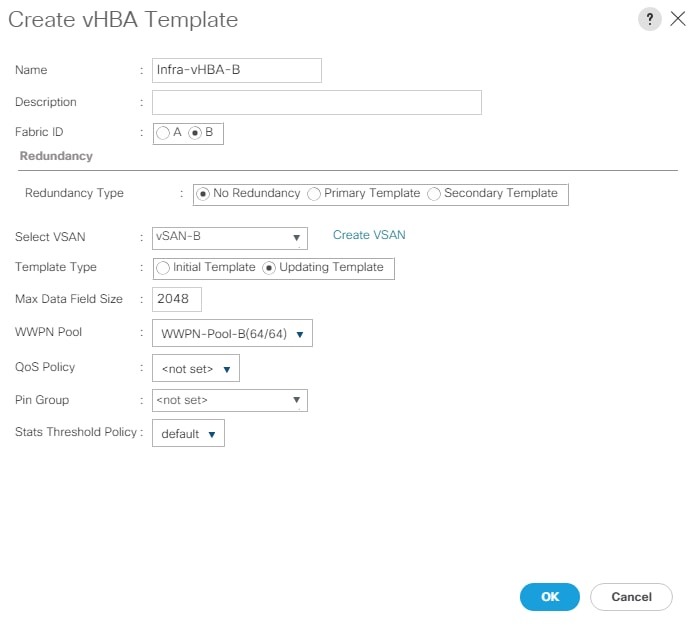Focus the Description input field
Image resolution: width=698 pixels, height=631 pixels.
coord(317,102)
